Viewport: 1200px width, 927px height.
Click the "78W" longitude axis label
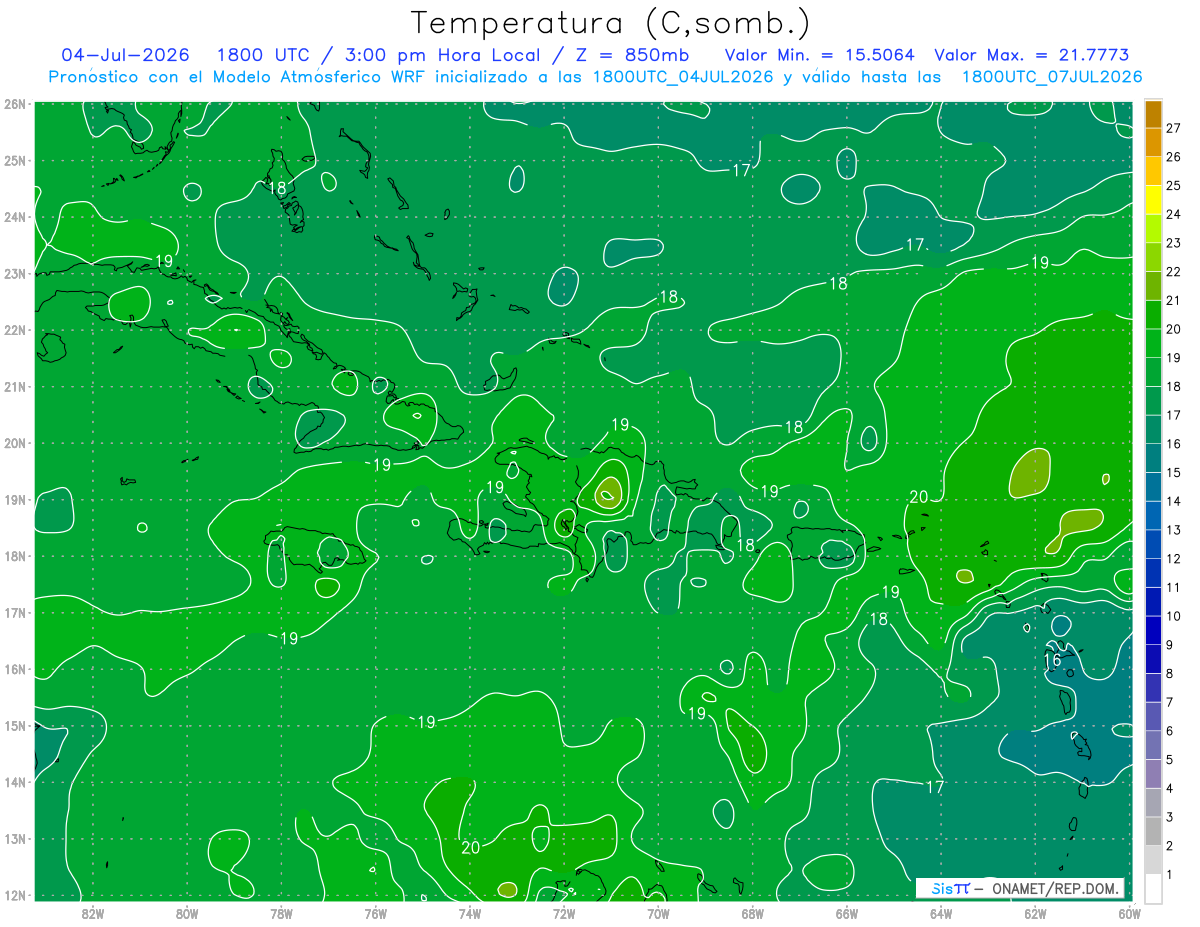point(281,913)
